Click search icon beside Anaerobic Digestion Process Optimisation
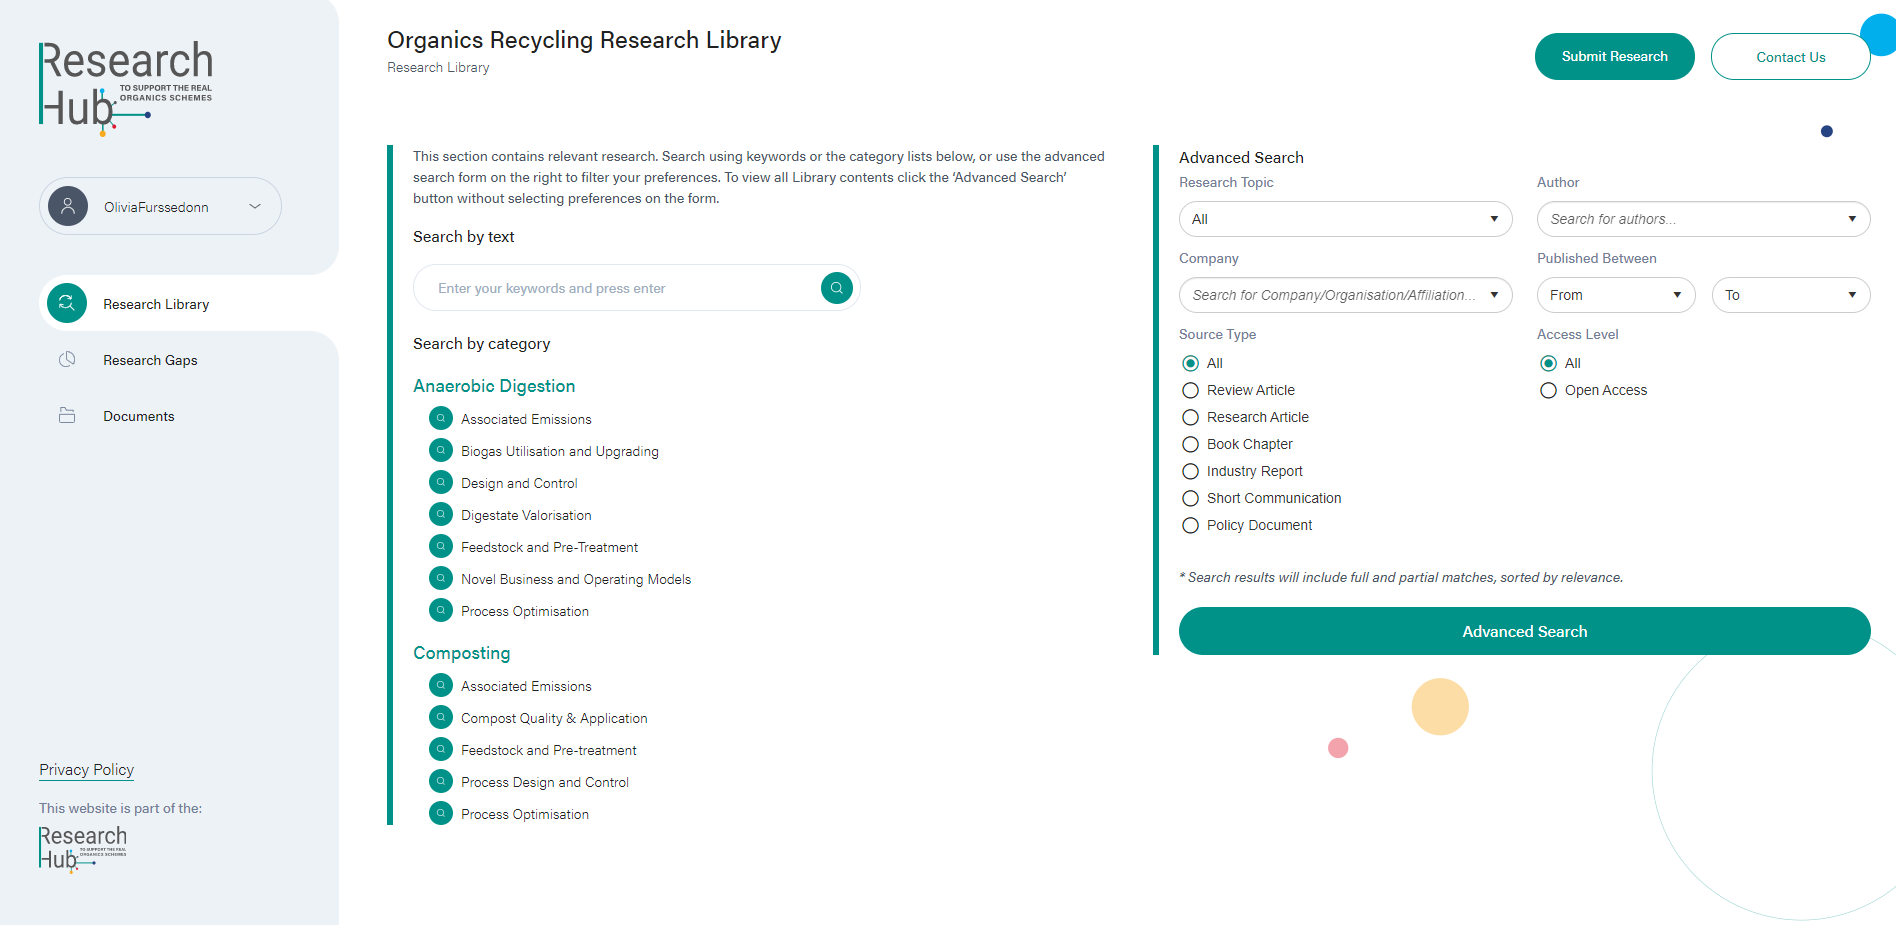This screenshot has height=925, width=1896. pyautogui.click(x=441, y=610)
